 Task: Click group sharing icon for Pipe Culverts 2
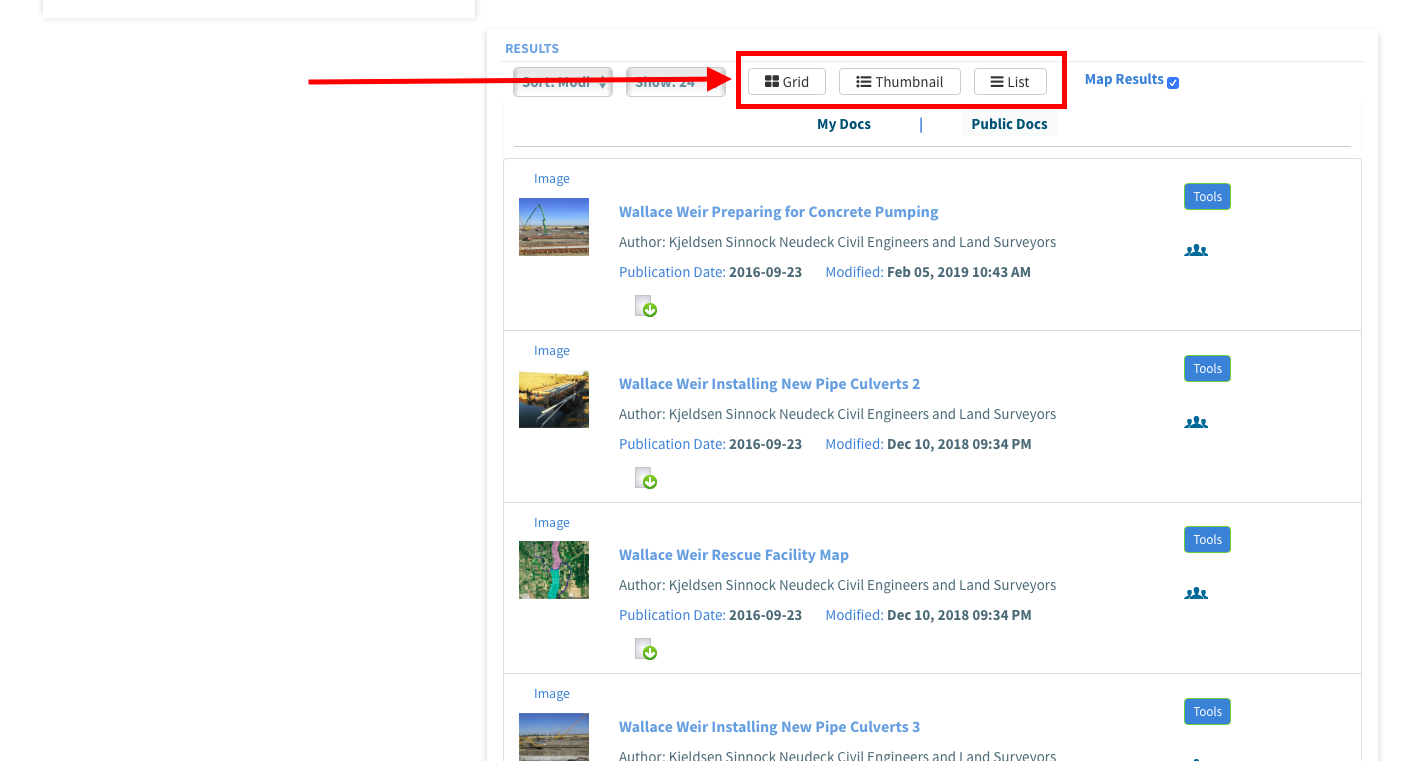click(1196, 423)
